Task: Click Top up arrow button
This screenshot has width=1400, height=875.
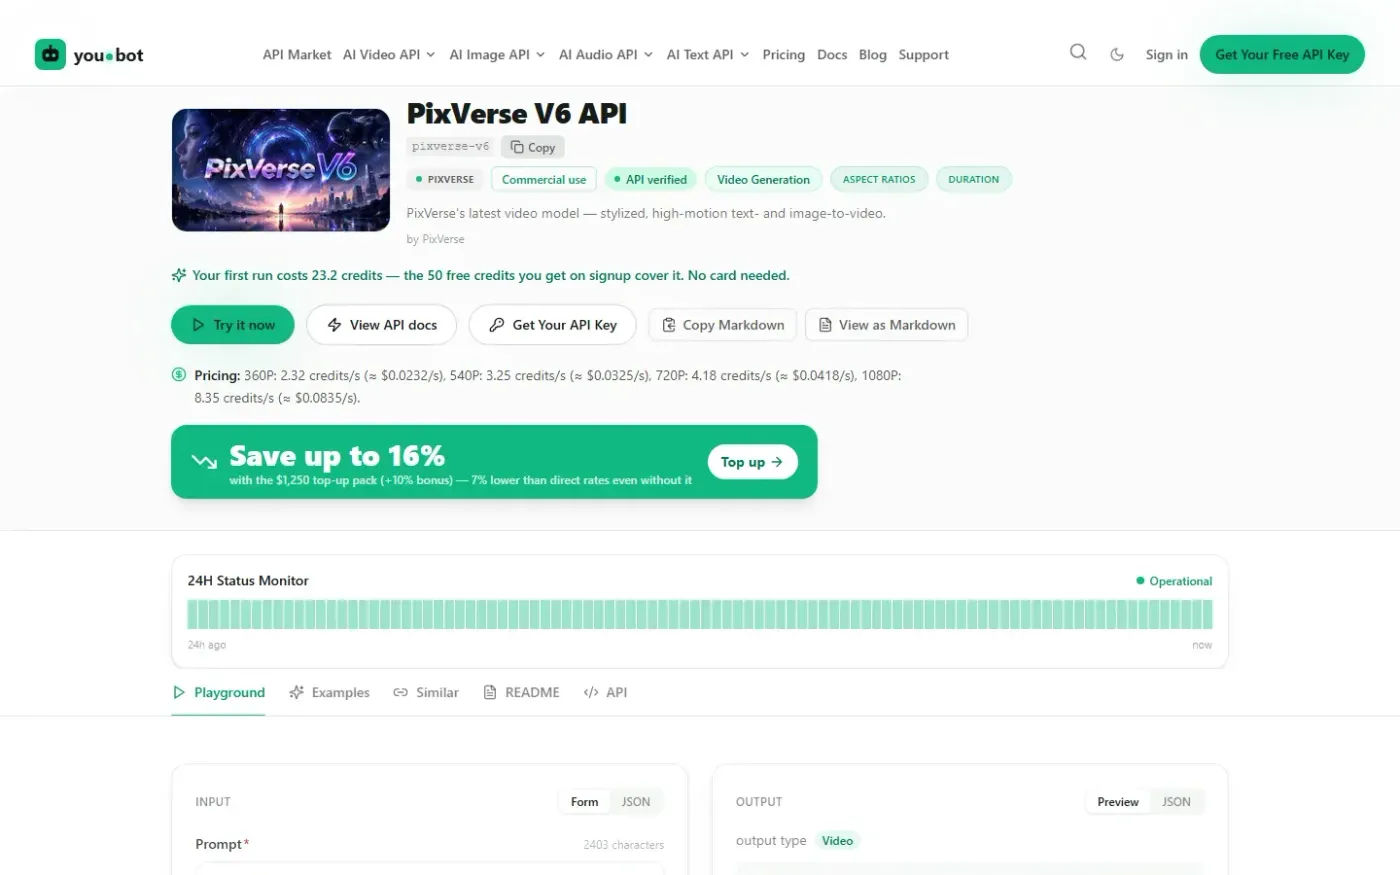Action: coord(753,462)
